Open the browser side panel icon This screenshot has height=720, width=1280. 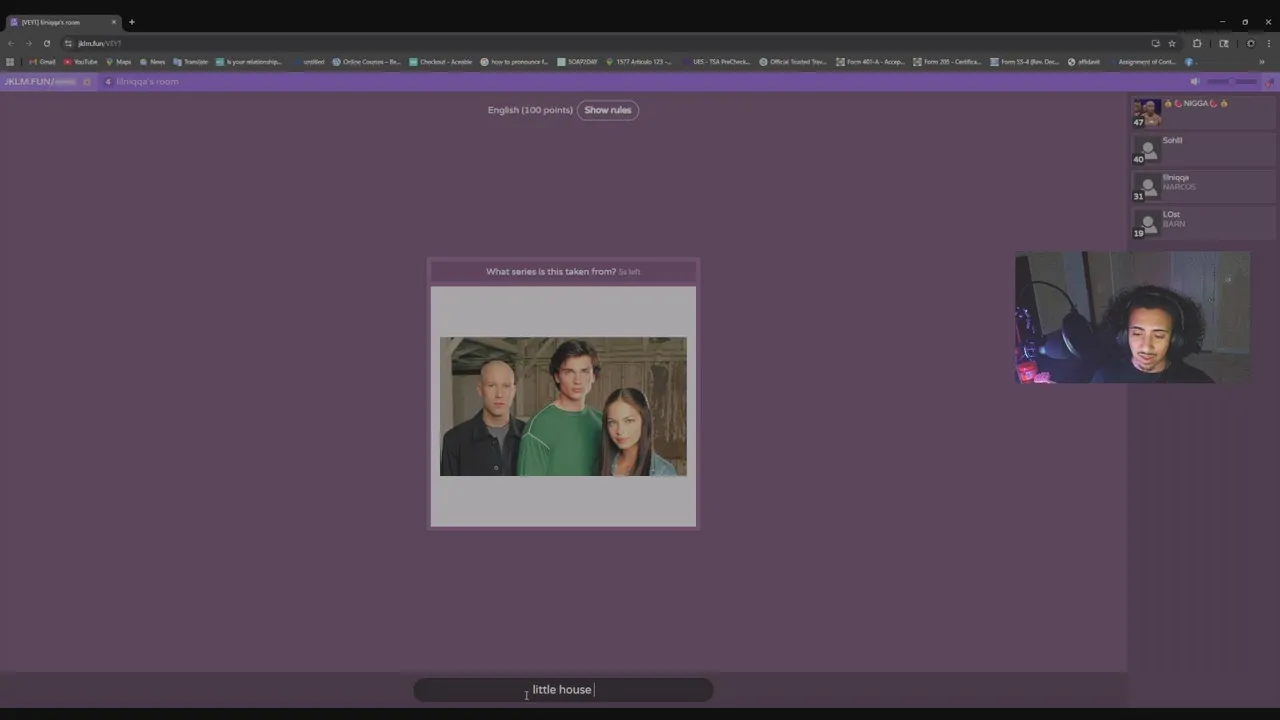[x=1223, y=43]
